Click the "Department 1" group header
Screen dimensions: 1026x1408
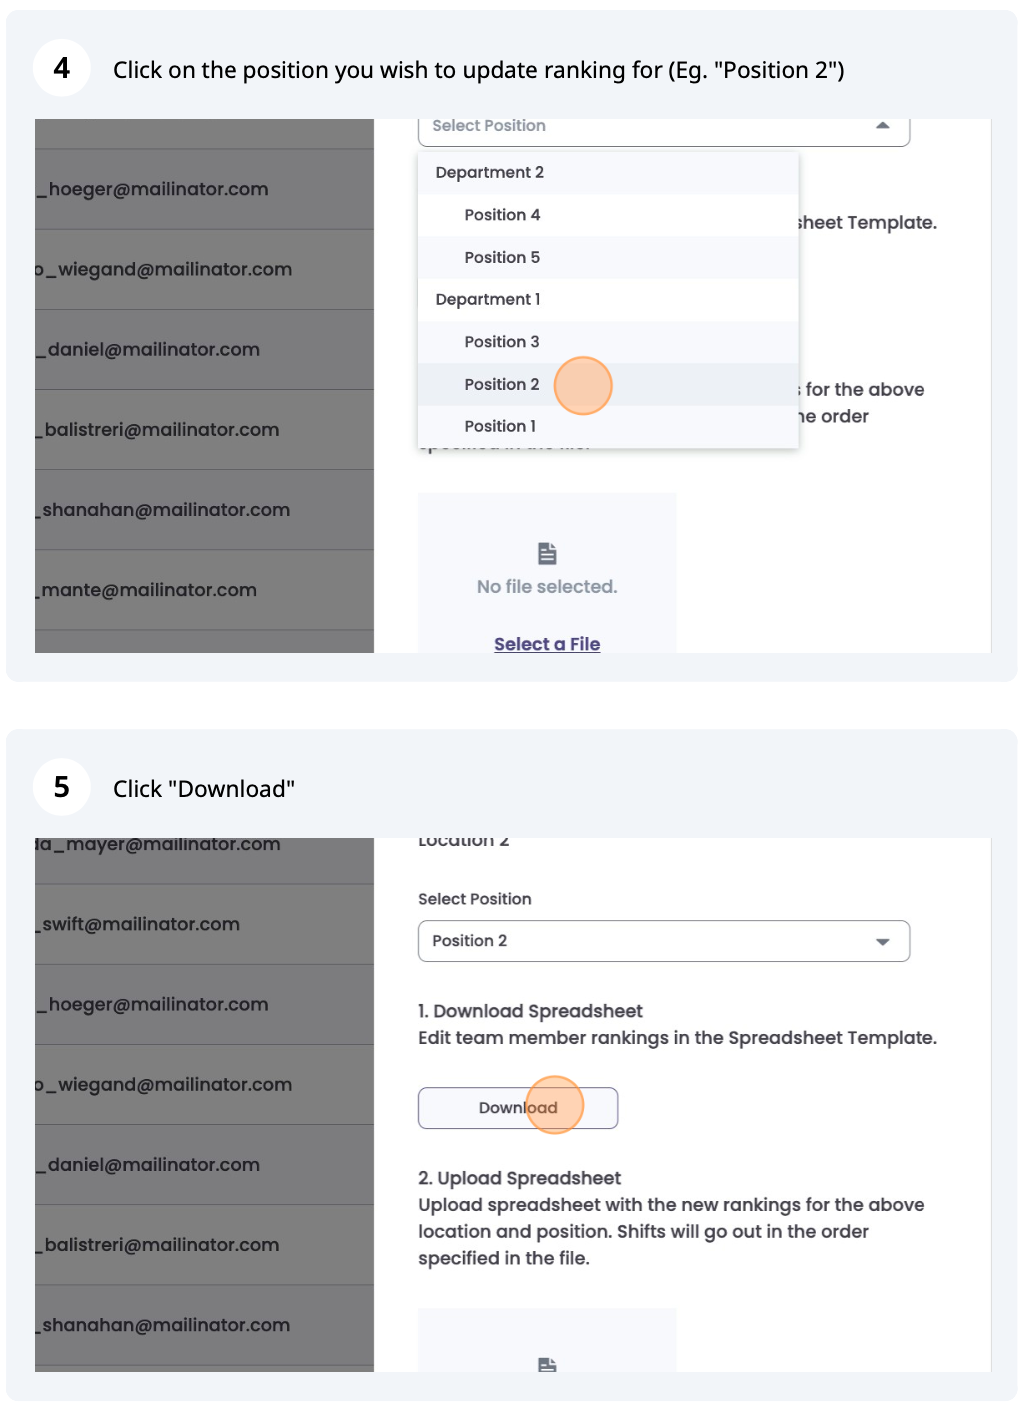coord(487,299)
